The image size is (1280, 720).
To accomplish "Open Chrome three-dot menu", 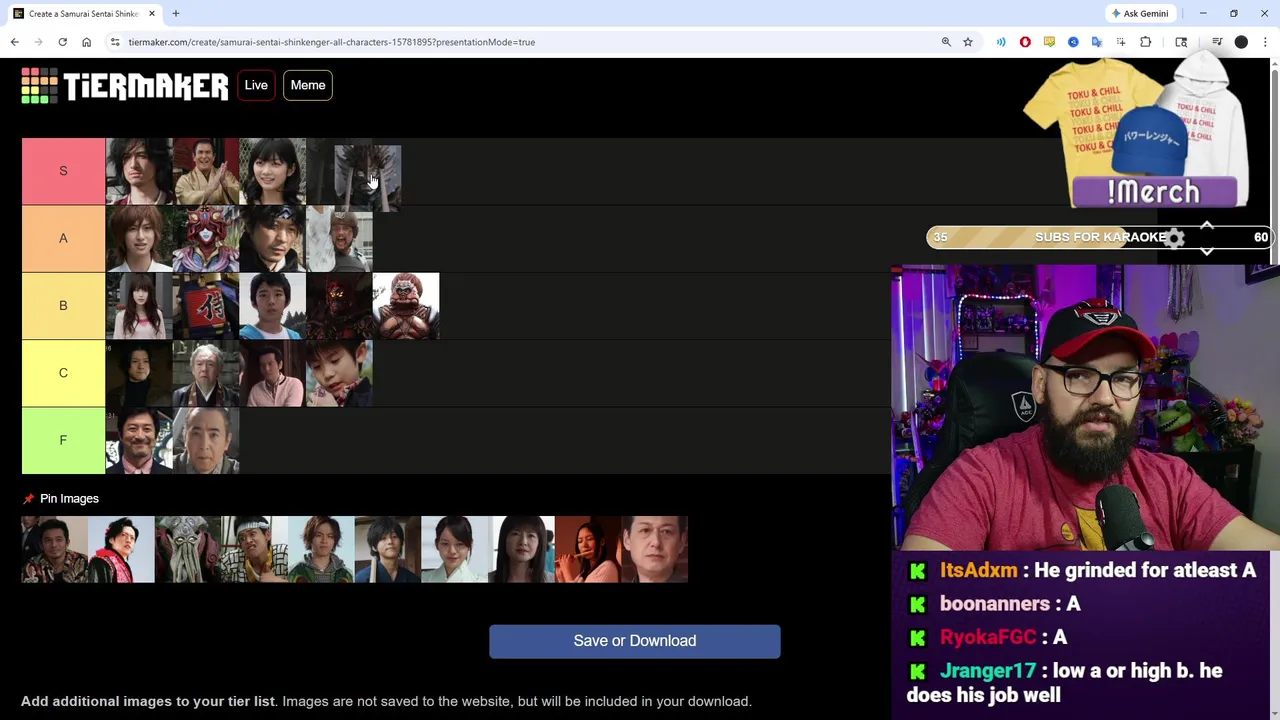I will 1265,42.
